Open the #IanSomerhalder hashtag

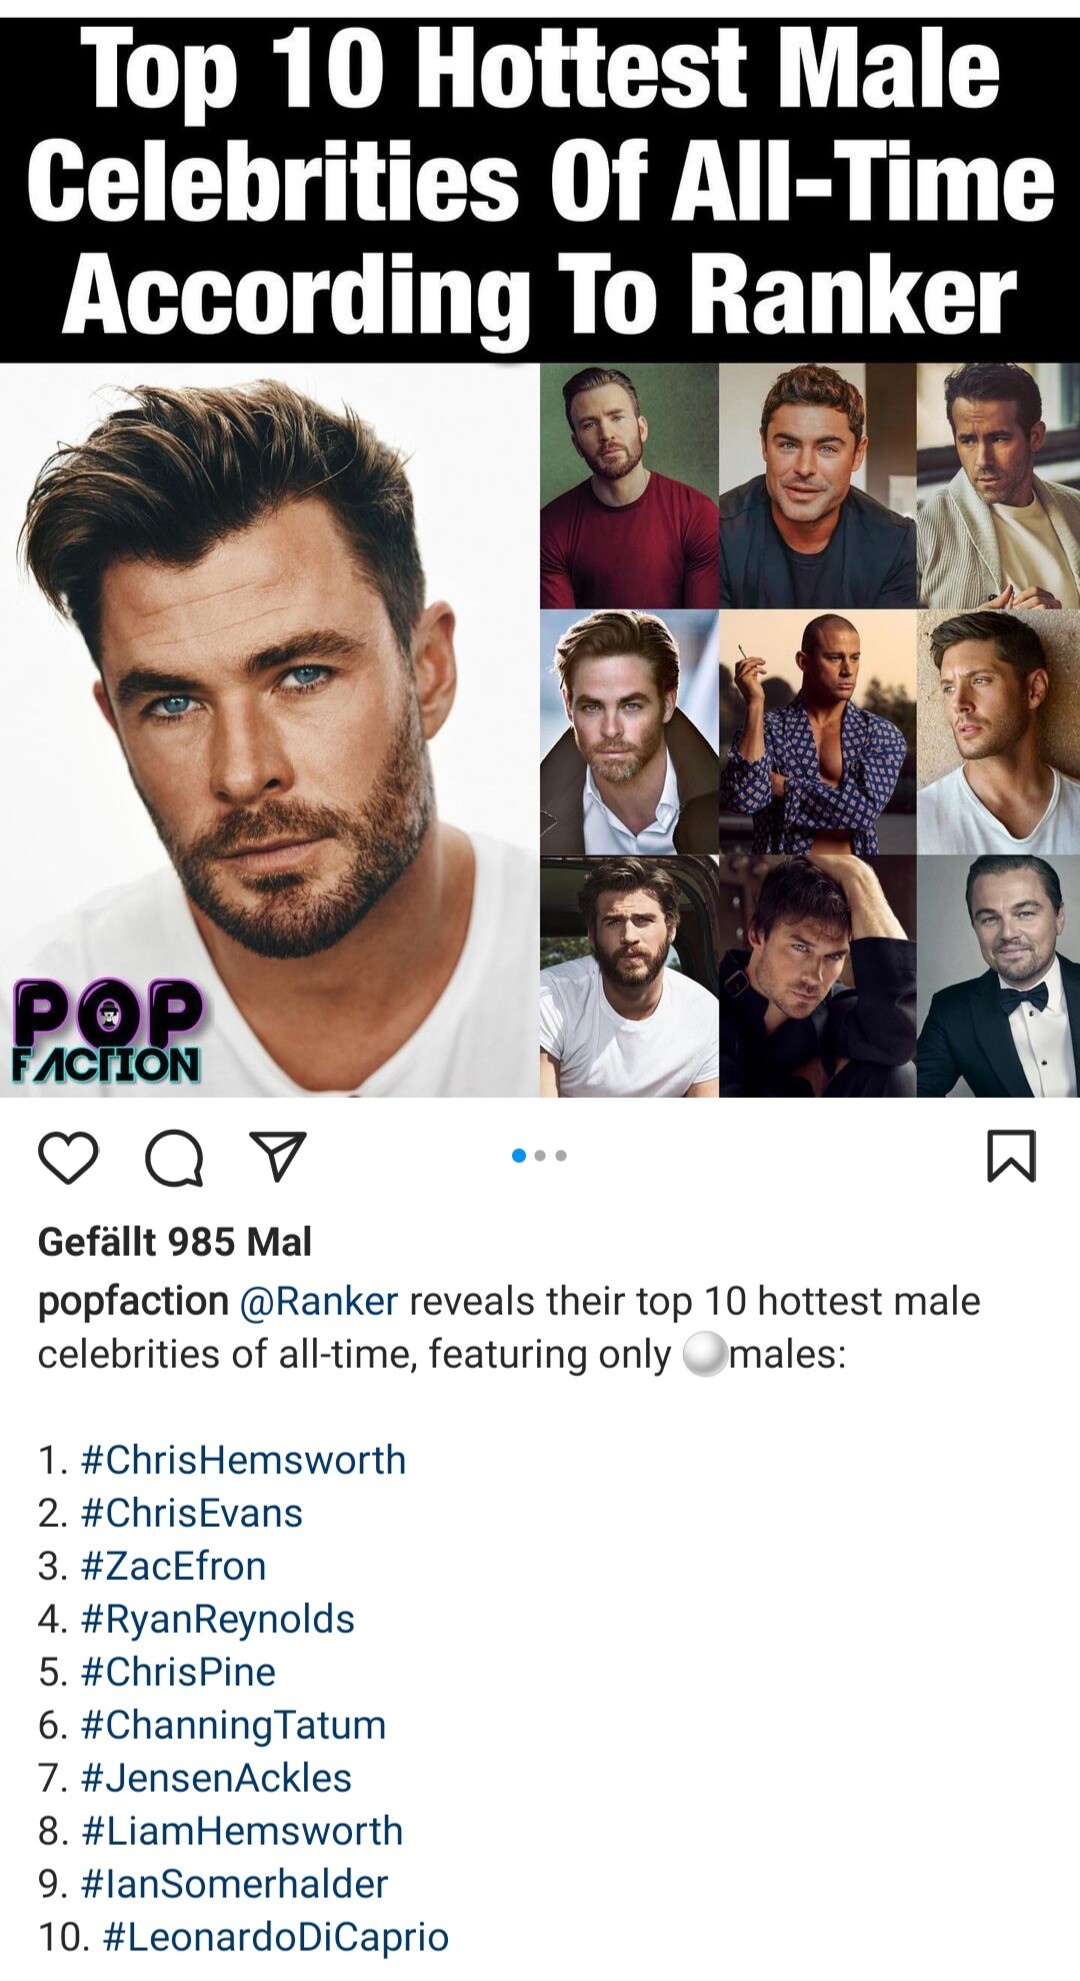tap(234, 1884)
